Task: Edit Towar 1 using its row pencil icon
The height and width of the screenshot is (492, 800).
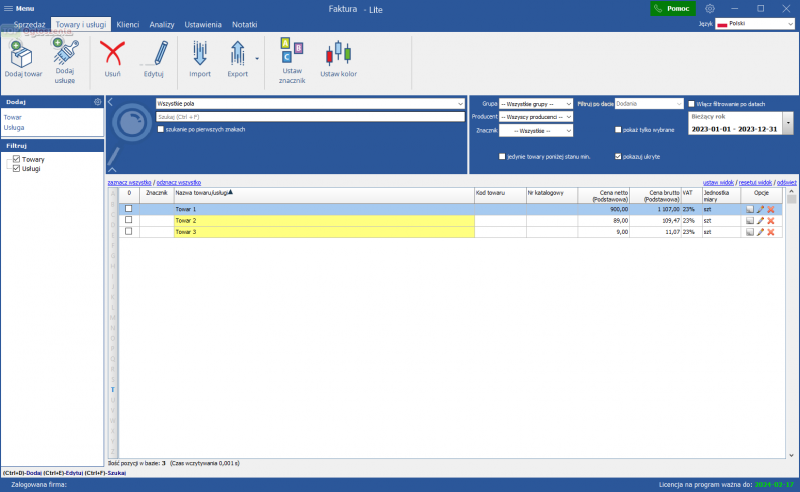Action: [760, 209]
